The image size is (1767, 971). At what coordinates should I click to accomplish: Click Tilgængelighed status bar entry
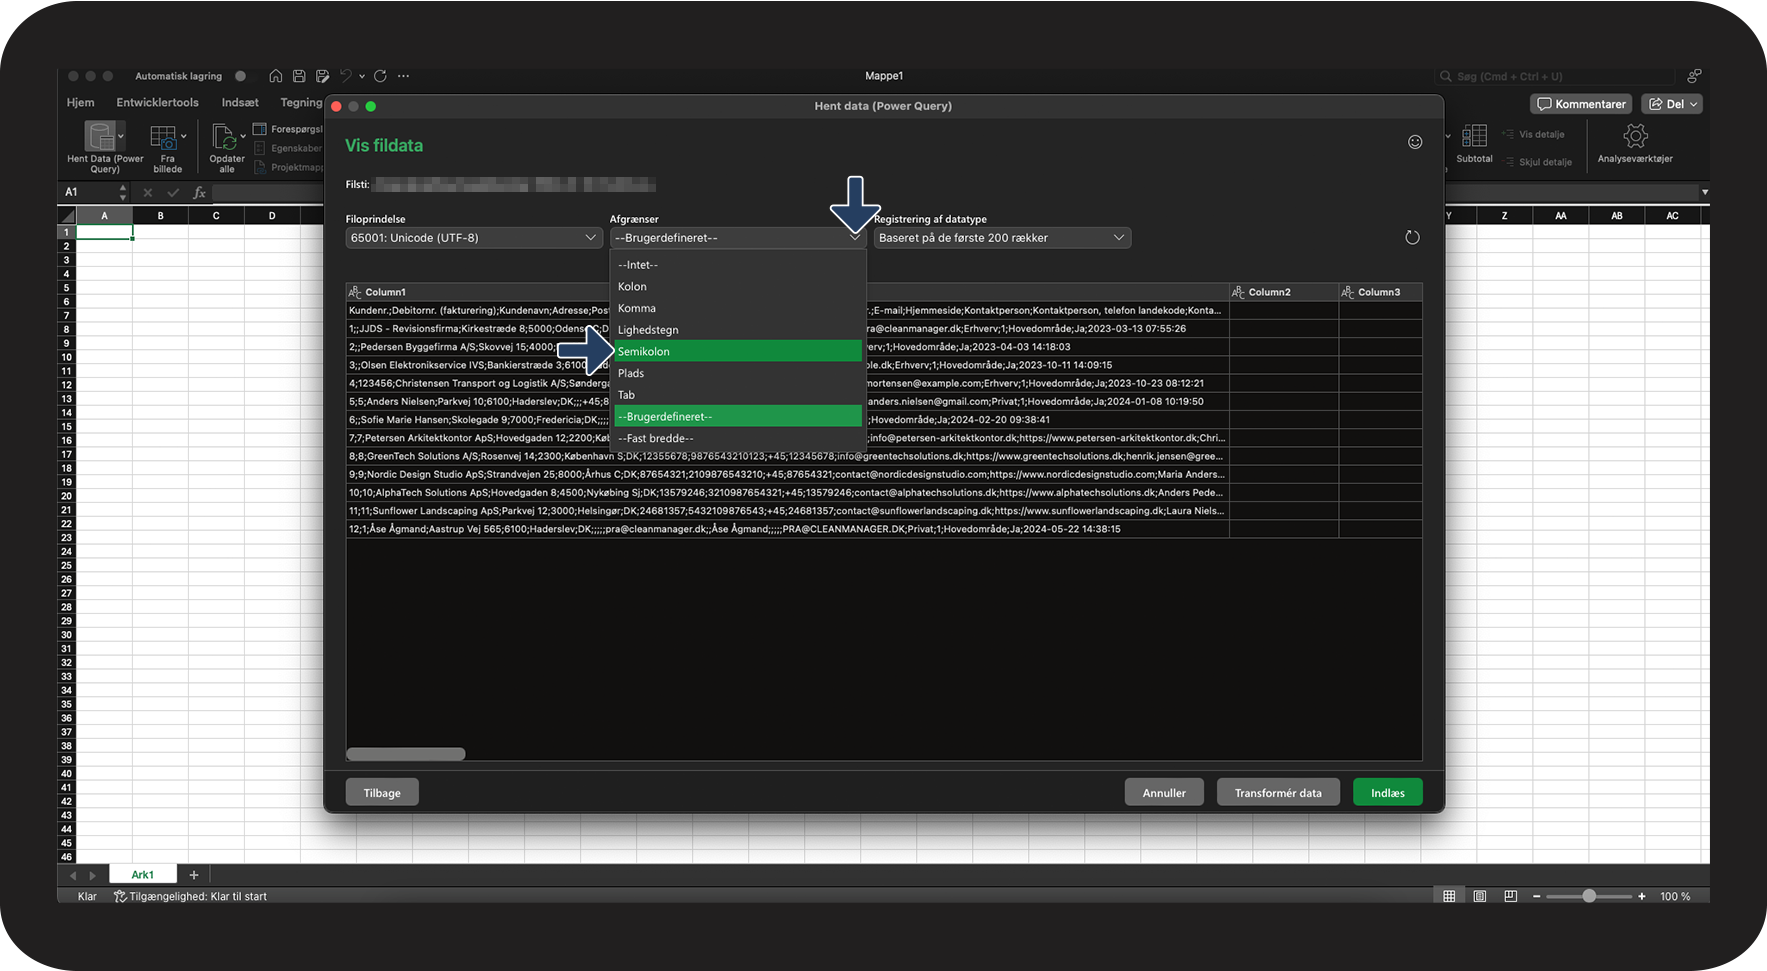[x=190, y=896]
